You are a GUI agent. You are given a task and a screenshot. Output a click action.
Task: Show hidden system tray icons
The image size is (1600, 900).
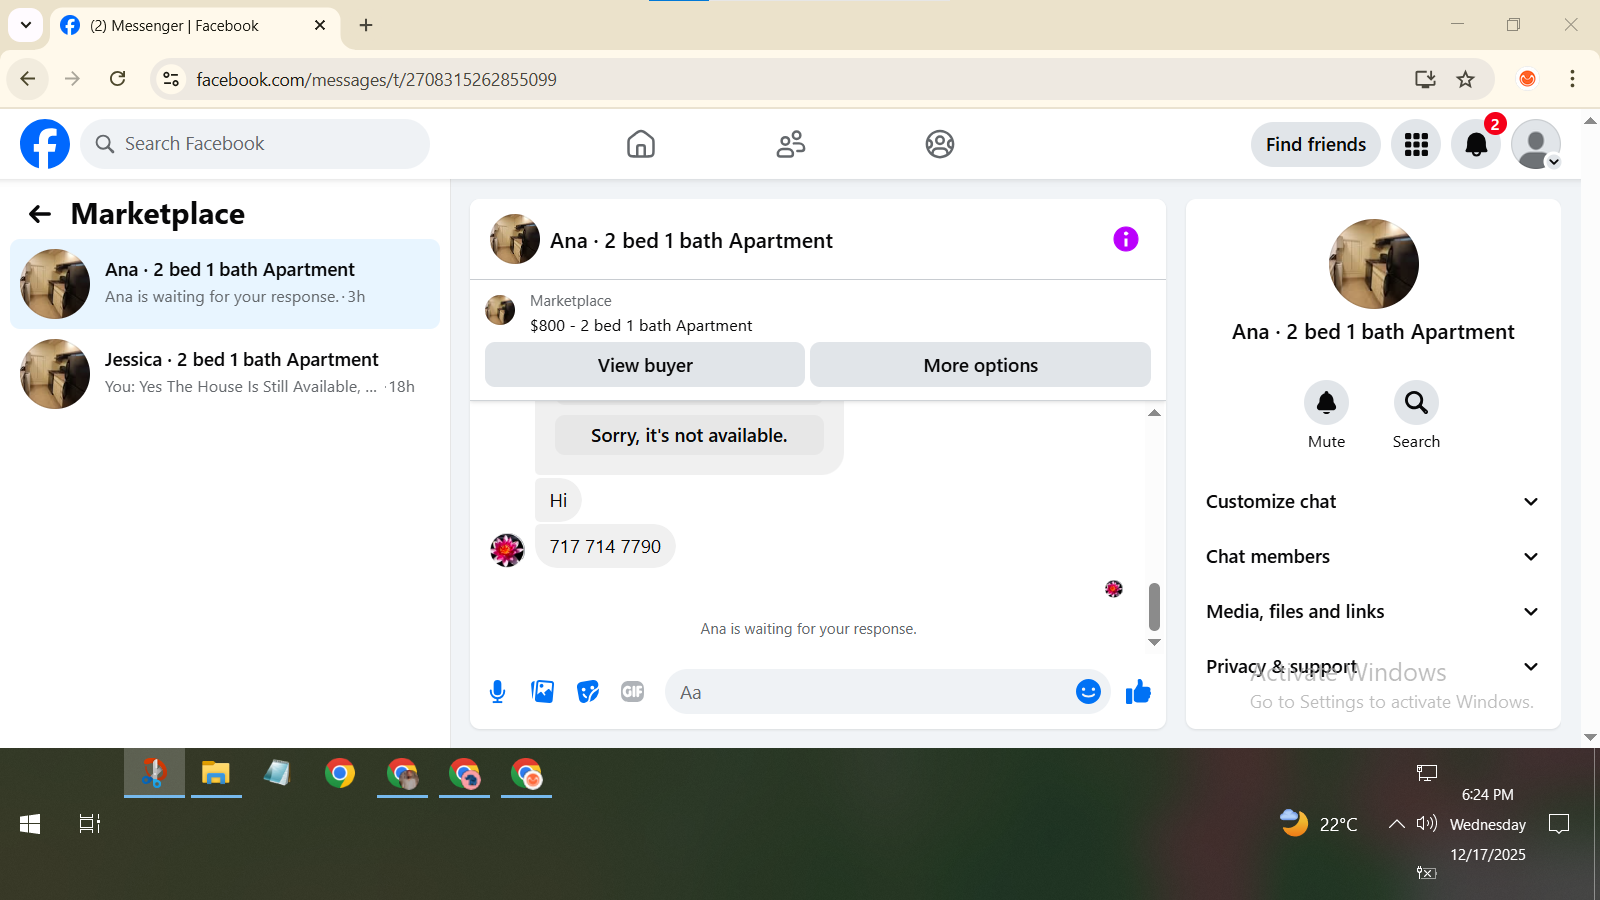[x=1396, y=824]
